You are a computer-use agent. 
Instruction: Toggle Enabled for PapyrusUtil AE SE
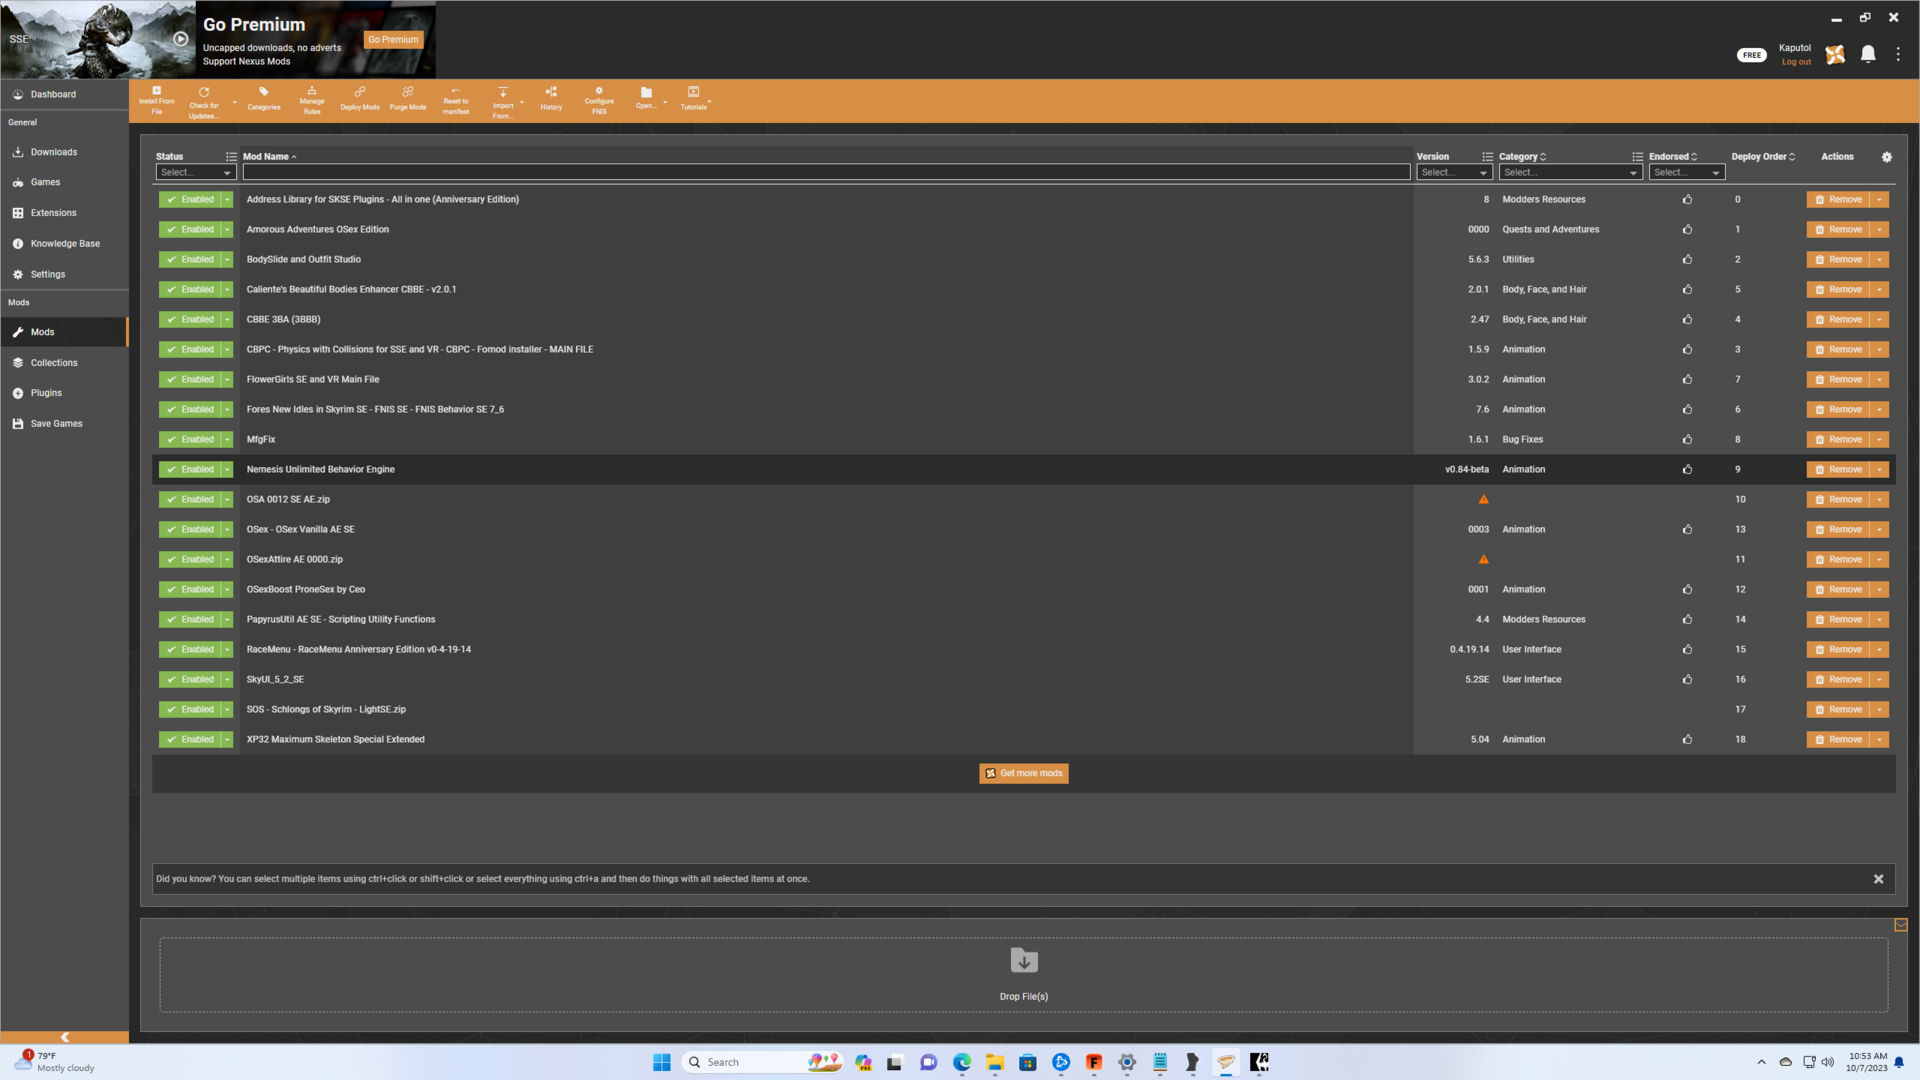(x=190, y=619)
